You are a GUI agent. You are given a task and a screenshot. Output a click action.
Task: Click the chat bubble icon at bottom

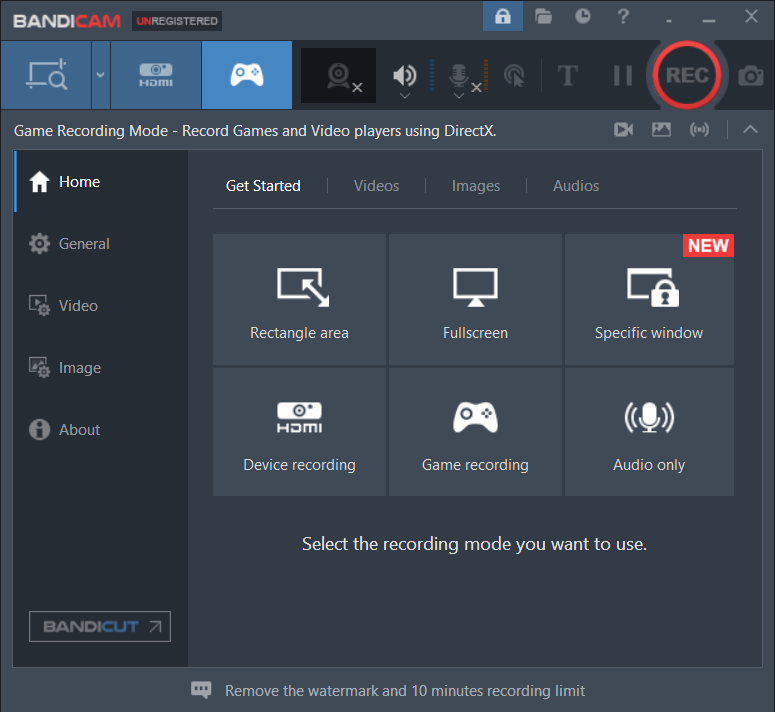click(201, 690)
